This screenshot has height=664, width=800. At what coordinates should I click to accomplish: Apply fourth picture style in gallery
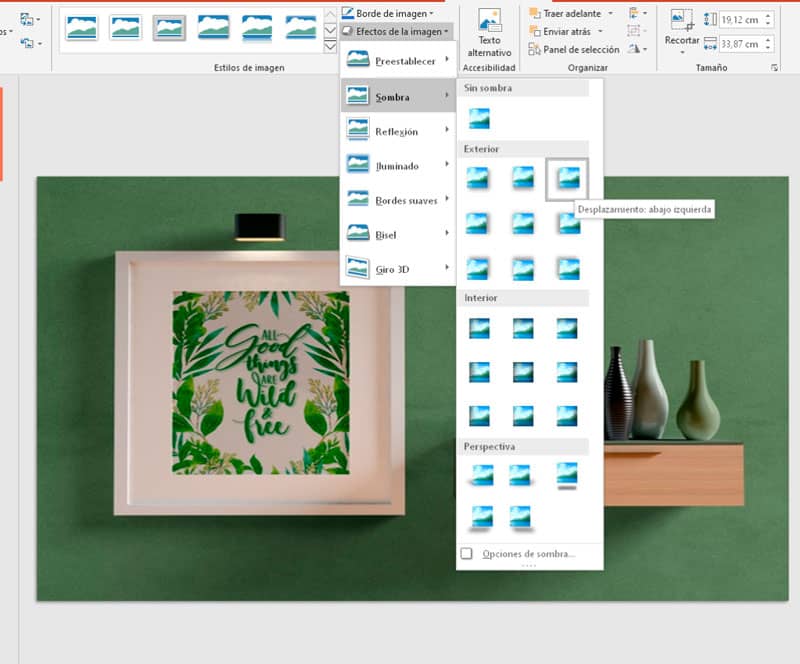(x=213, y=28)
